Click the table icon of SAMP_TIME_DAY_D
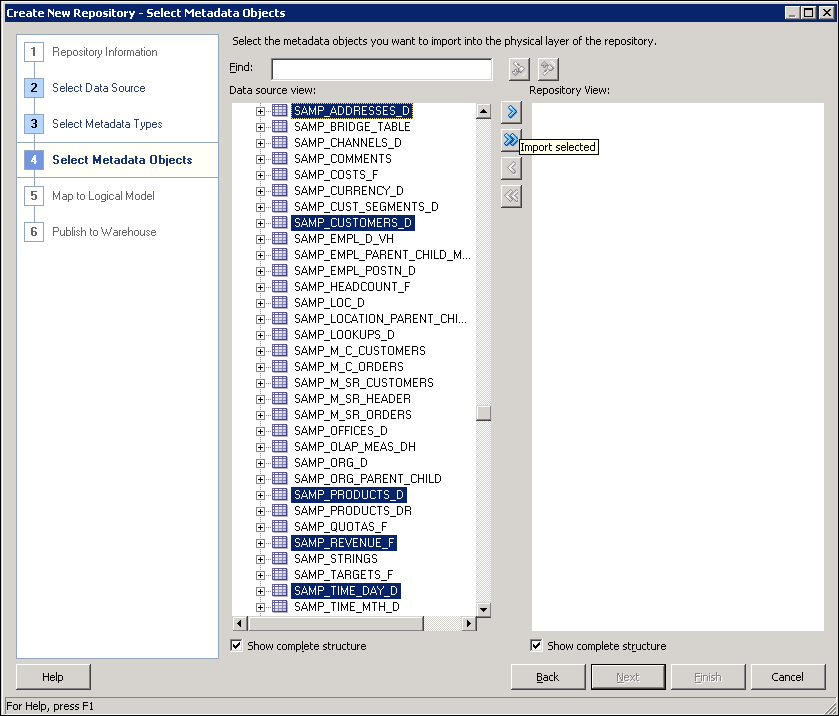 click(x=279, y=590)
